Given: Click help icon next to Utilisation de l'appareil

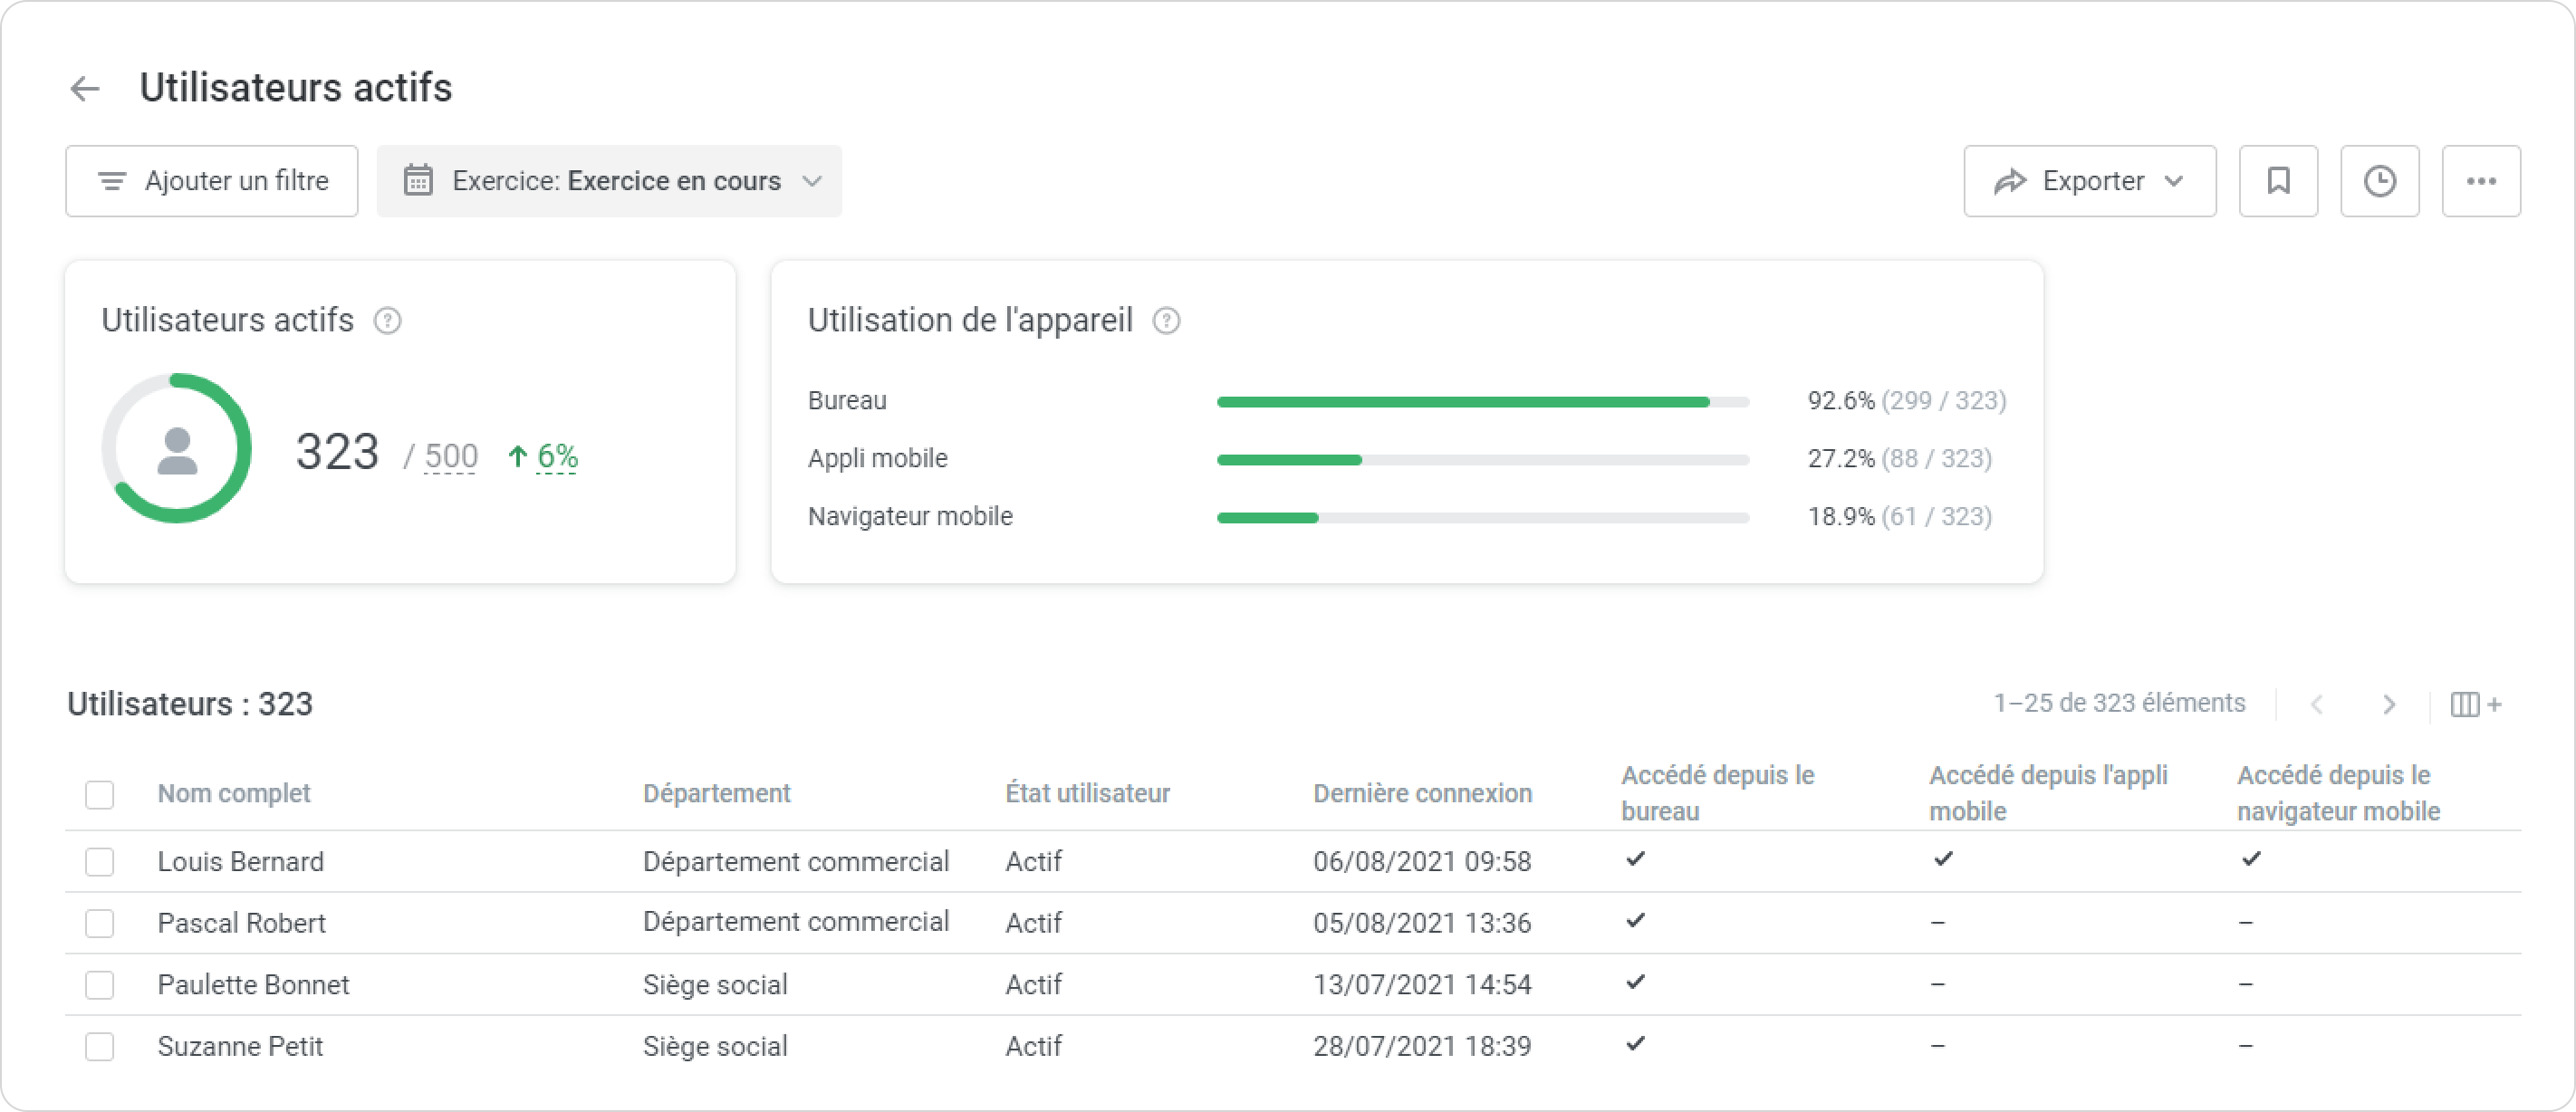Looking at the screenshot, I should pos(1166,321).
